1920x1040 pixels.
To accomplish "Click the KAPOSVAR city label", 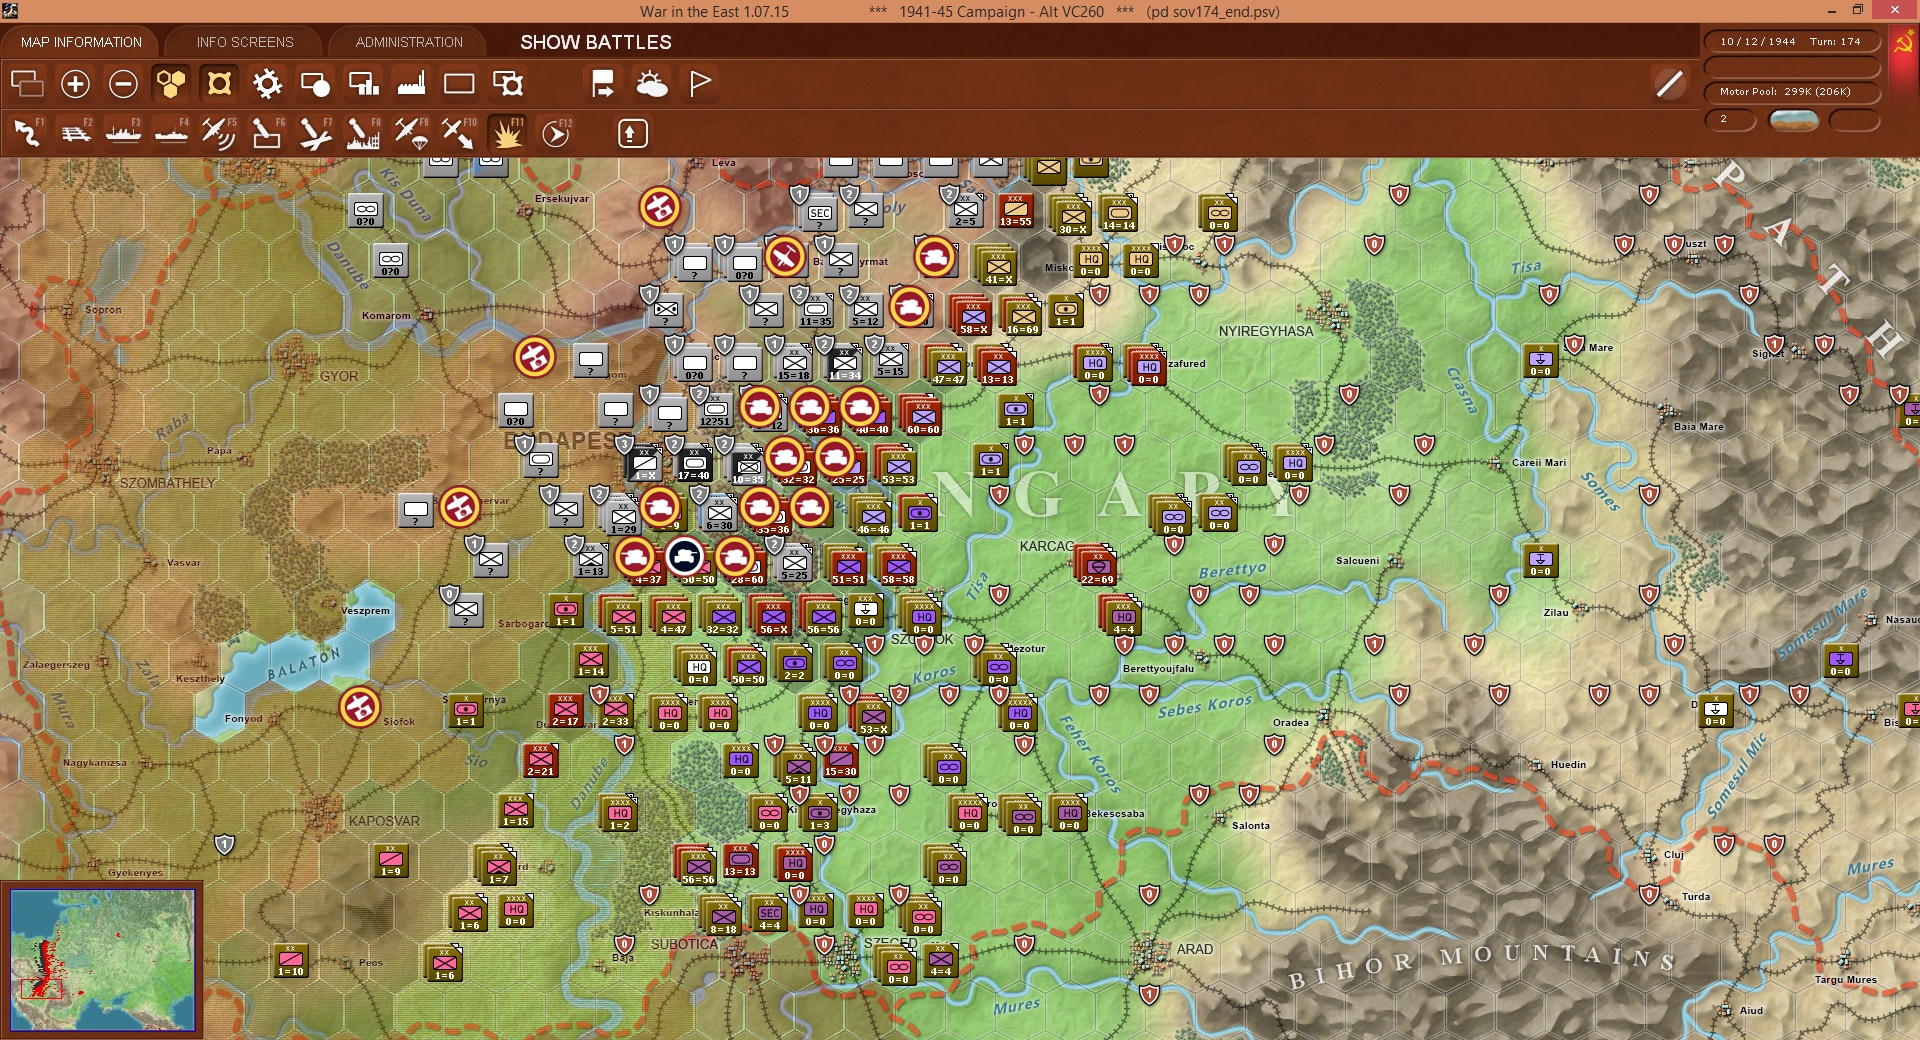I will (x=384, y=821).
